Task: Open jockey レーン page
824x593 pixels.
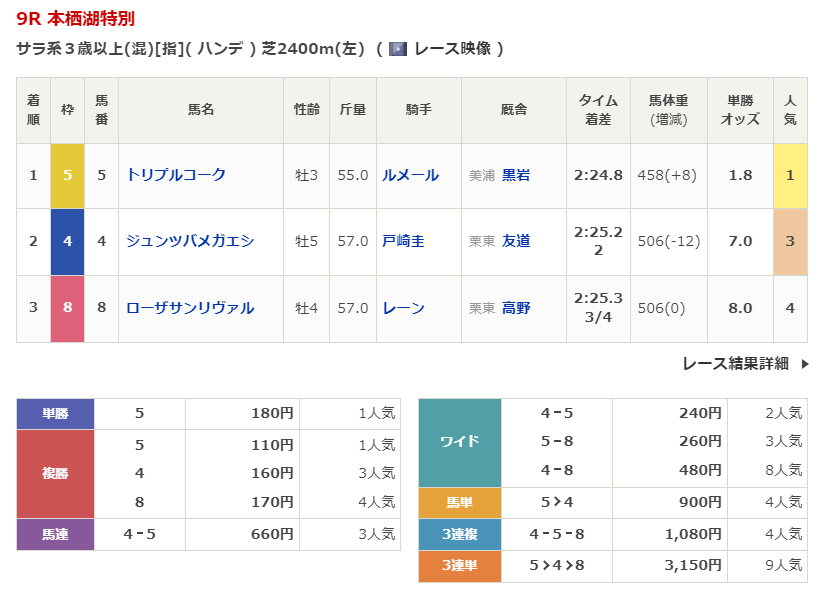Action: [403, 308]
